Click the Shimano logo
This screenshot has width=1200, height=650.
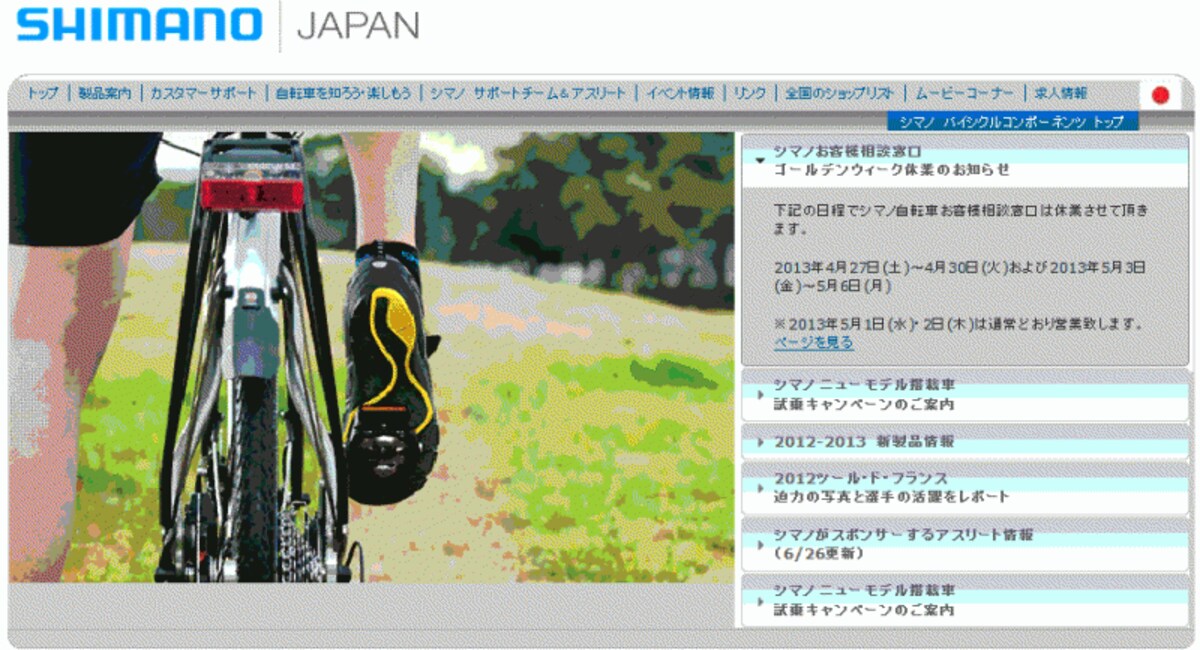[x=140, y=25]
